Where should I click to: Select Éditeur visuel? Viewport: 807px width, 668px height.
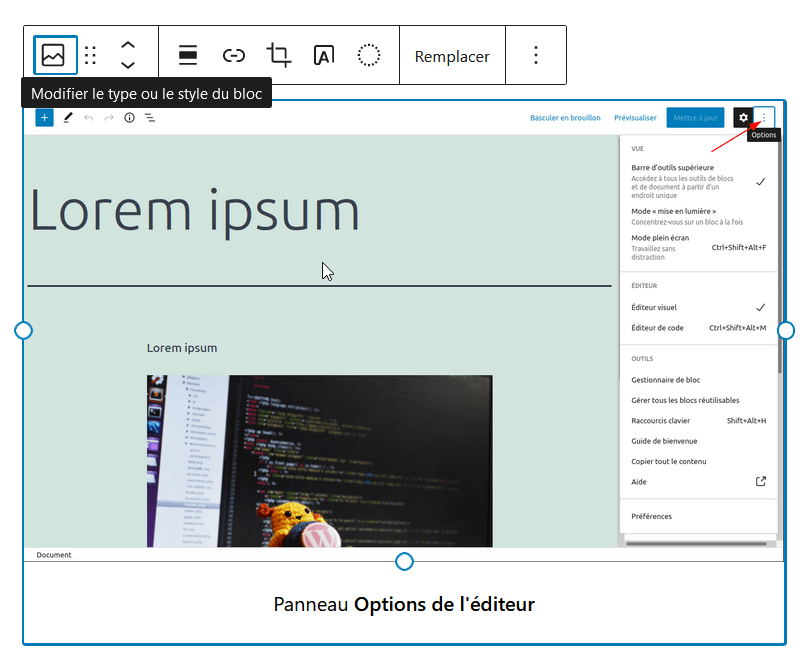pos(698,307)
